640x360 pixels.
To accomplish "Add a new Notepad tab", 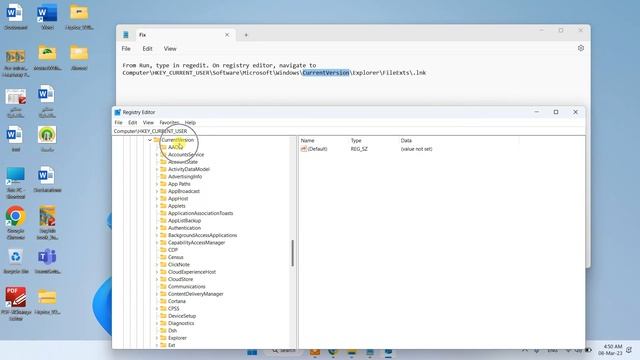I will click(x=246, y=35).
